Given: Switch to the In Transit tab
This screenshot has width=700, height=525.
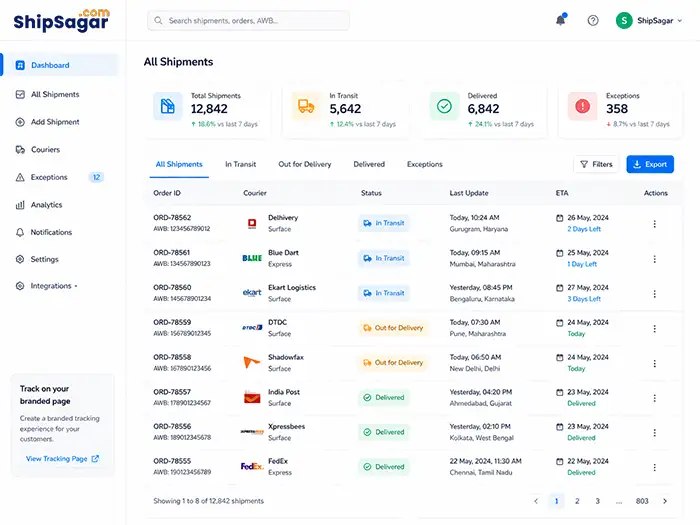Looking at the screenshot, I should click(241, 164).
